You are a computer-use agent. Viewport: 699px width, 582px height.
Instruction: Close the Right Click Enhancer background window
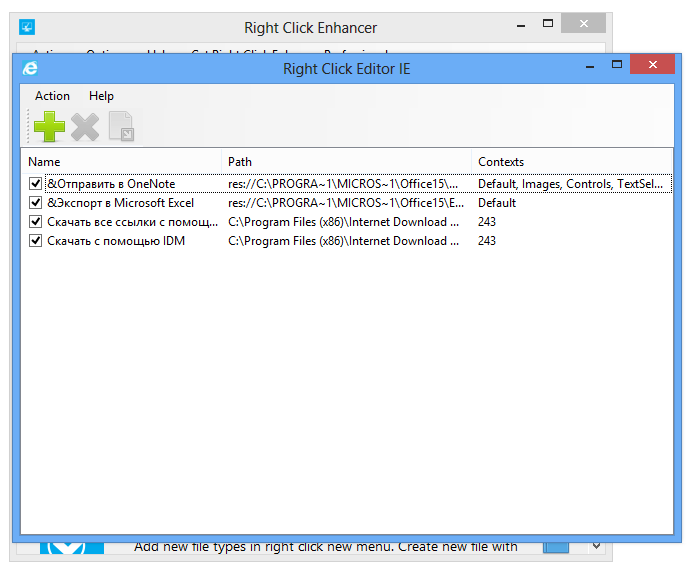(x=584, y=24)
